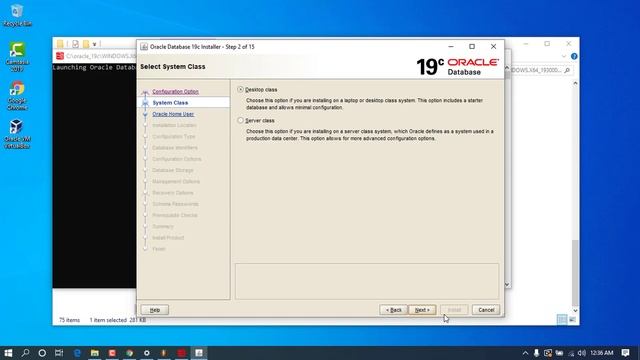Expand Explorer ribbon chevron

coord(564,56)
